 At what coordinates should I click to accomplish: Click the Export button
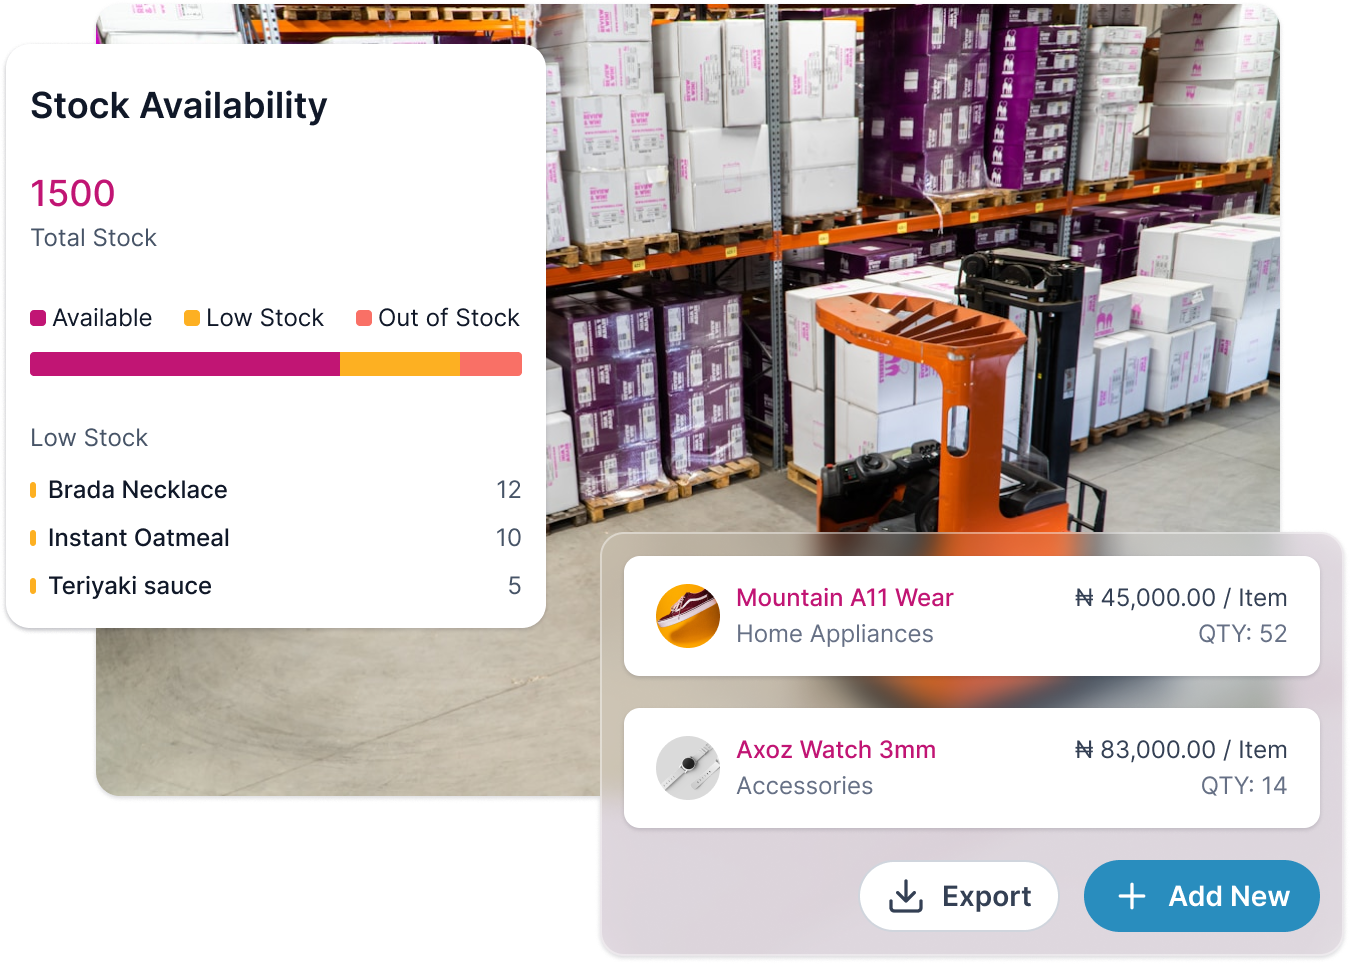pyautogui.click(x=959, y=896)
